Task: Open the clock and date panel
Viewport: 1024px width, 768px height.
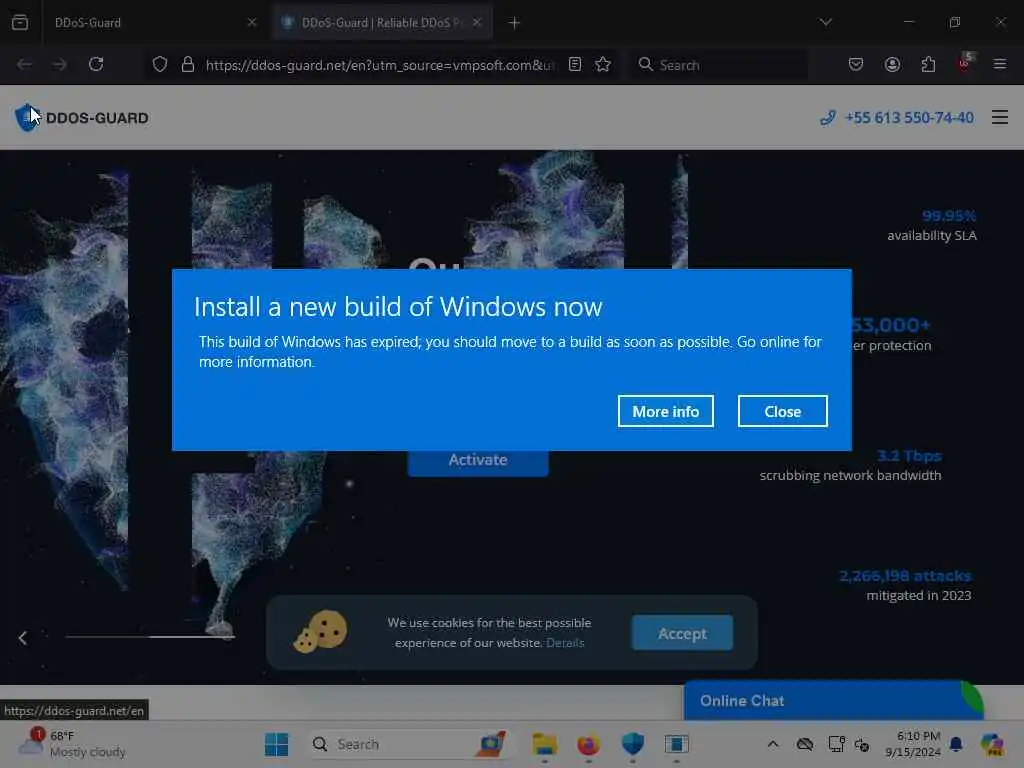Action: tap(913, 744)
